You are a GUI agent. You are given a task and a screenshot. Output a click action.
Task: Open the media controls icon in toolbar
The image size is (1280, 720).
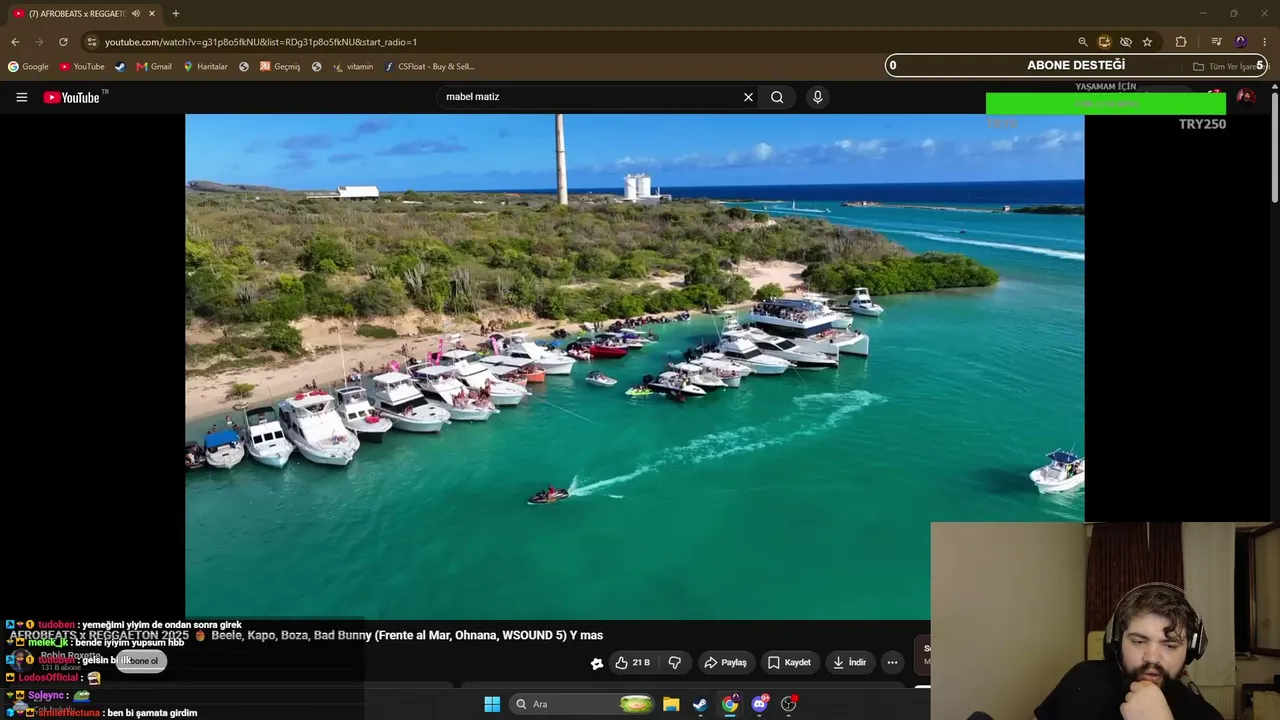click(x=1216, y=42)
